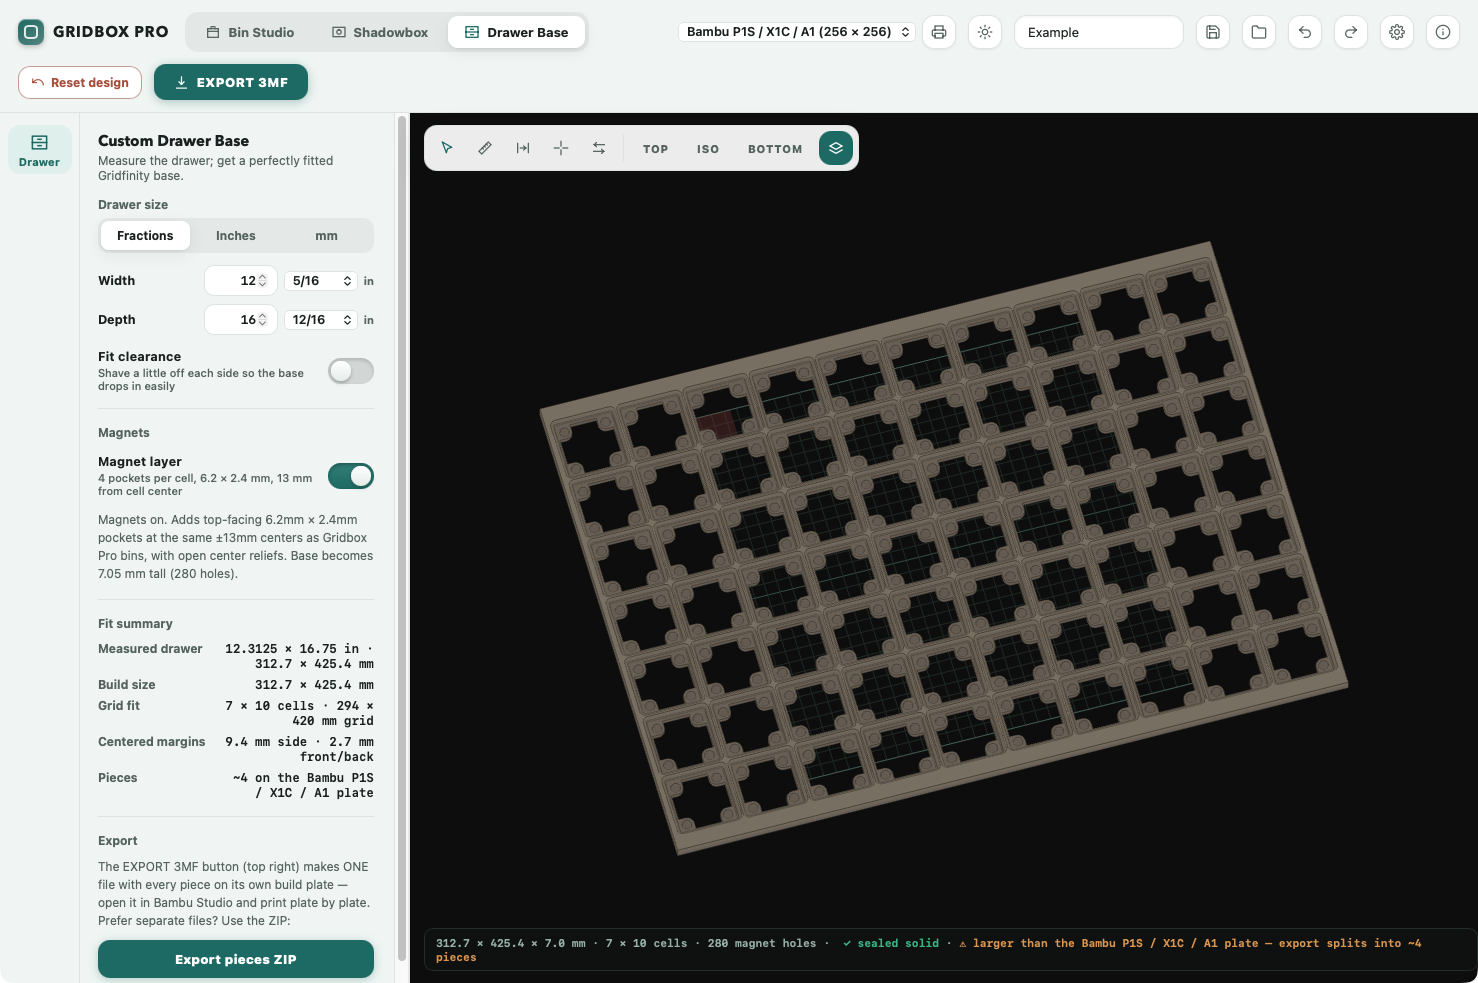Disable the Magnet layer switch
This screenshot has width=1478, height=983.
click(x=351, y=476)
